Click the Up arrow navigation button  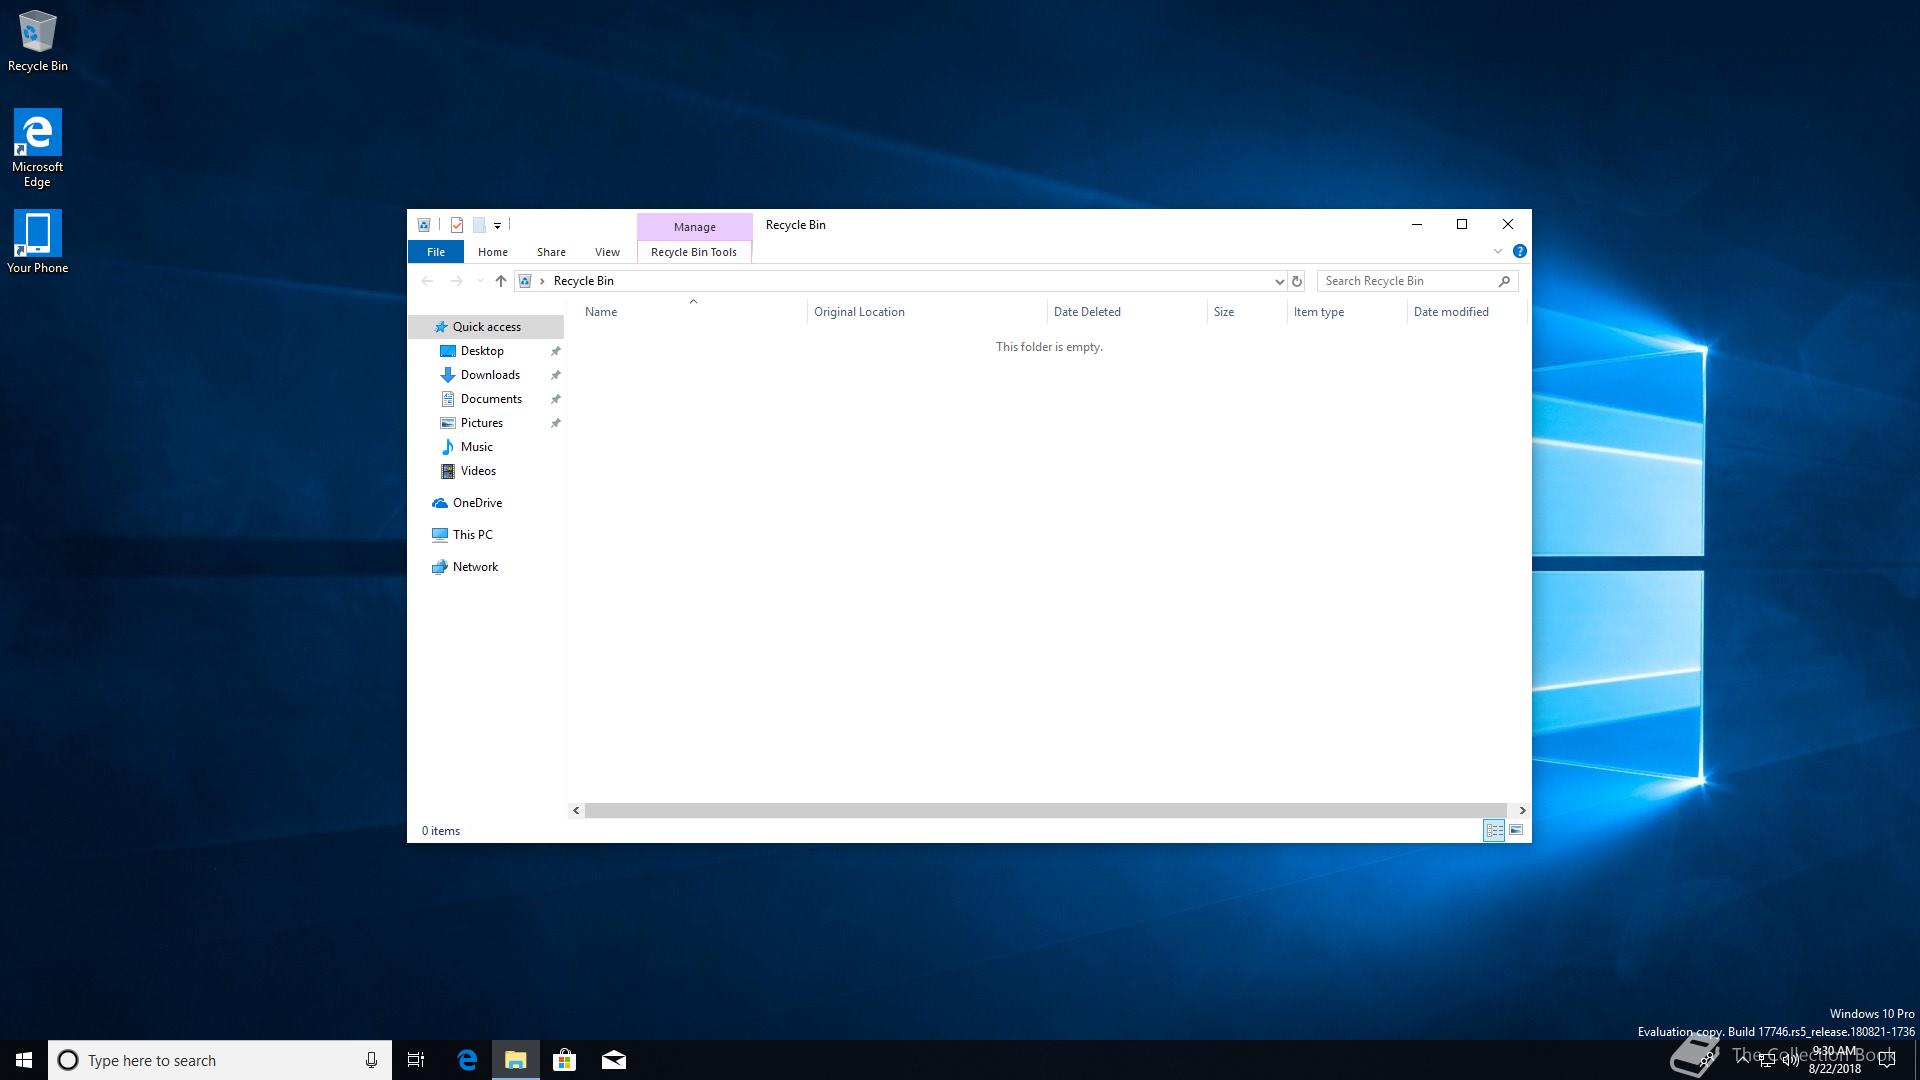point(501,281)
